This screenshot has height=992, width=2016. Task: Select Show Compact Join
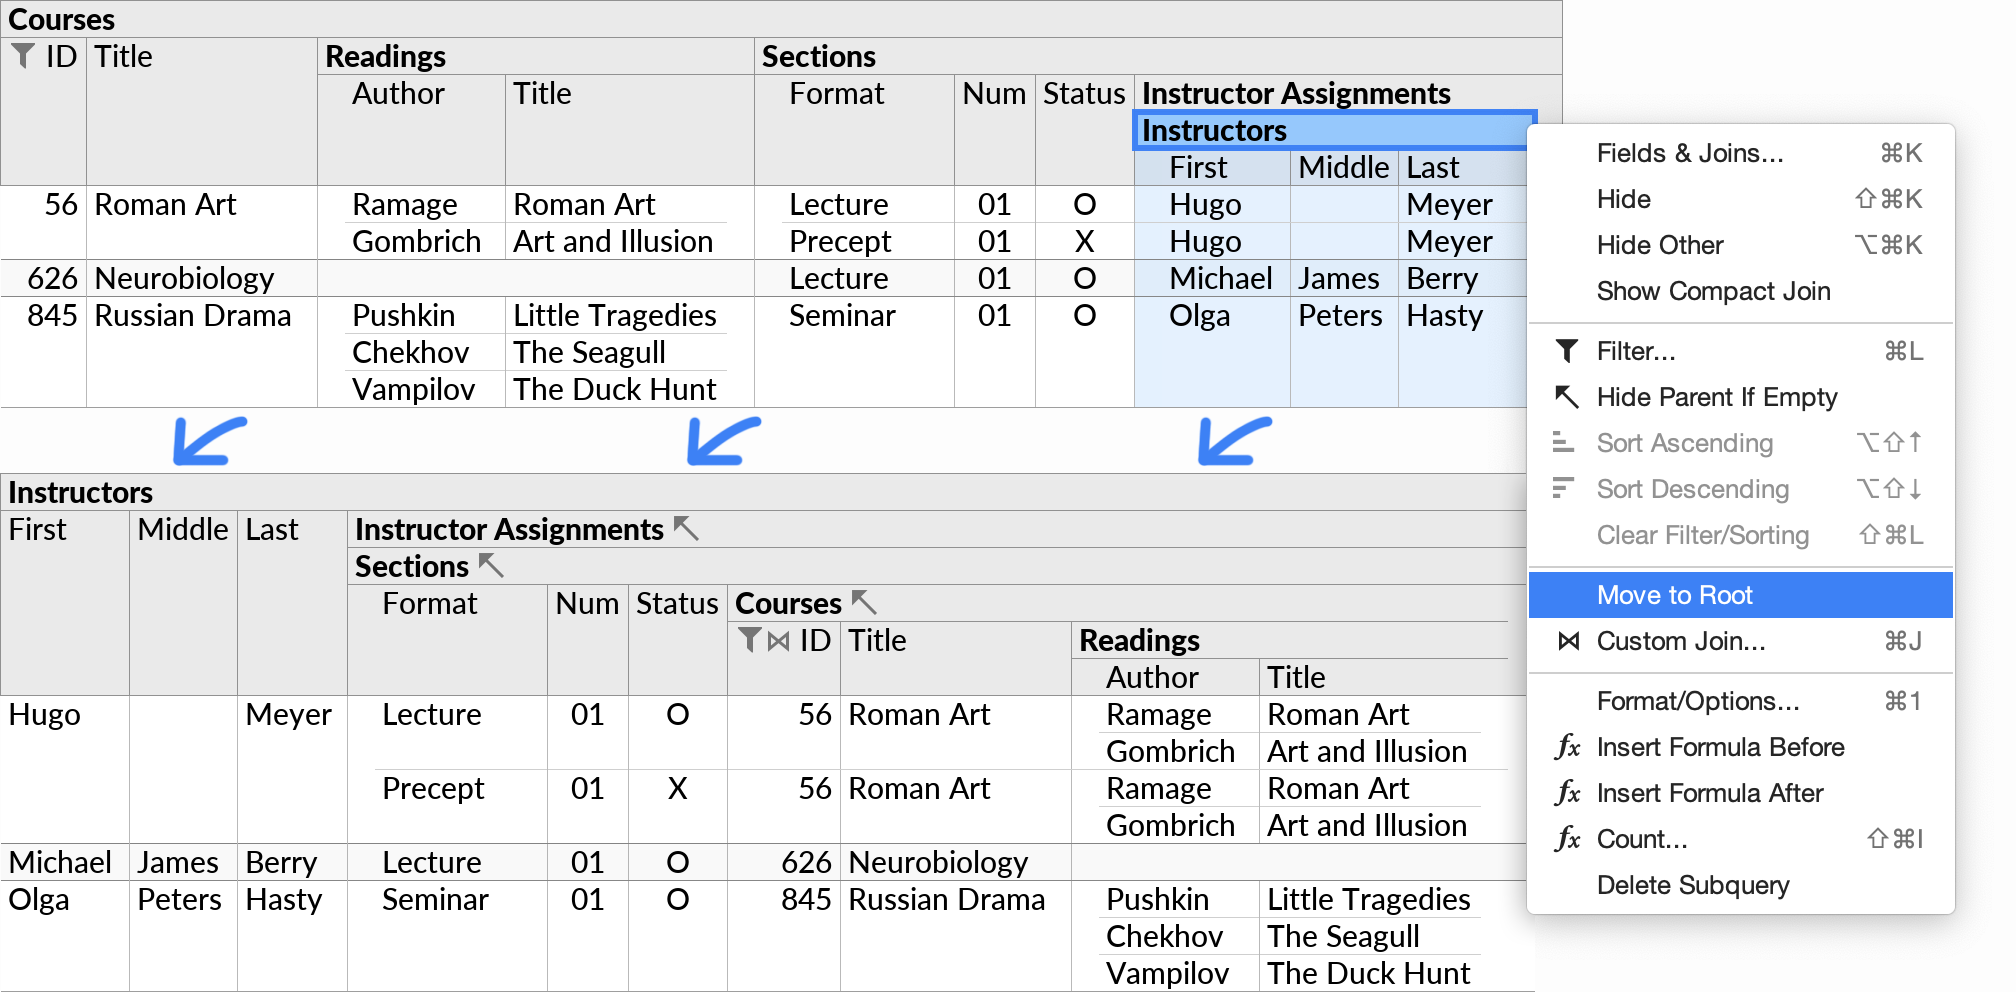pos(1713,291)
